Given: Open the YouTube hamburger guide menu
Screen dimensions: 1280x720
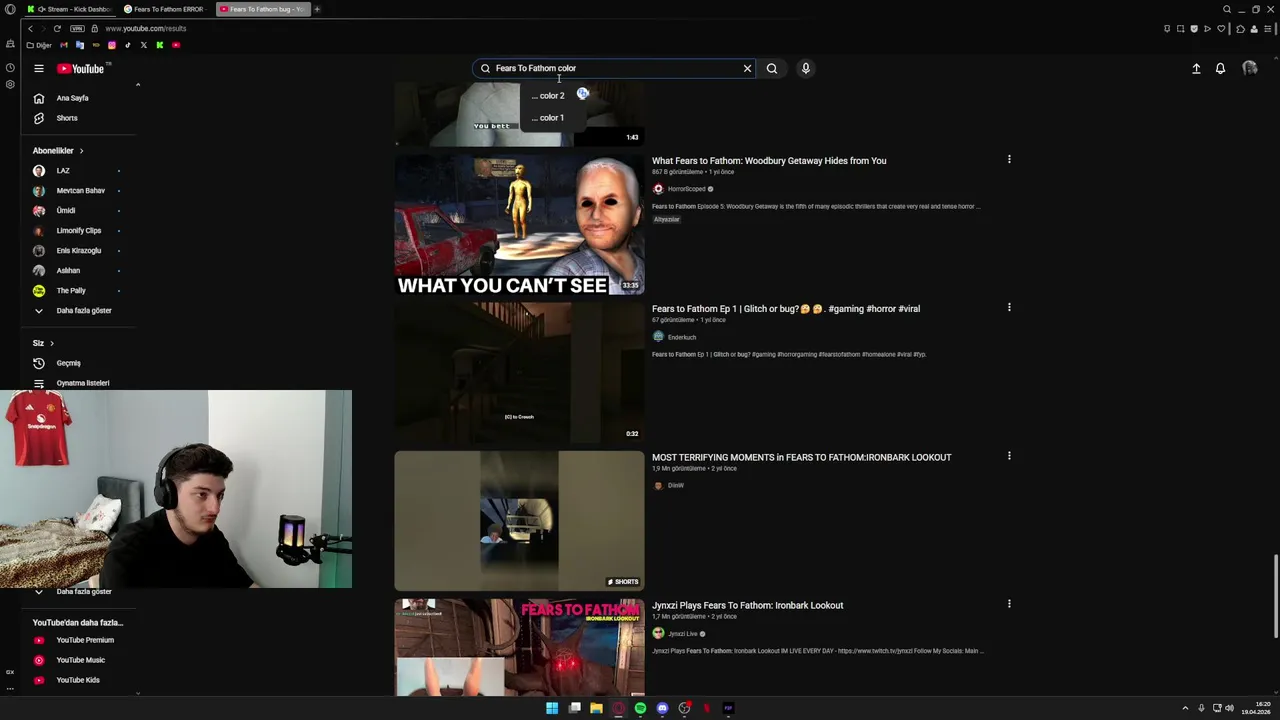Looking at the screenshot, I should point(38,68).
